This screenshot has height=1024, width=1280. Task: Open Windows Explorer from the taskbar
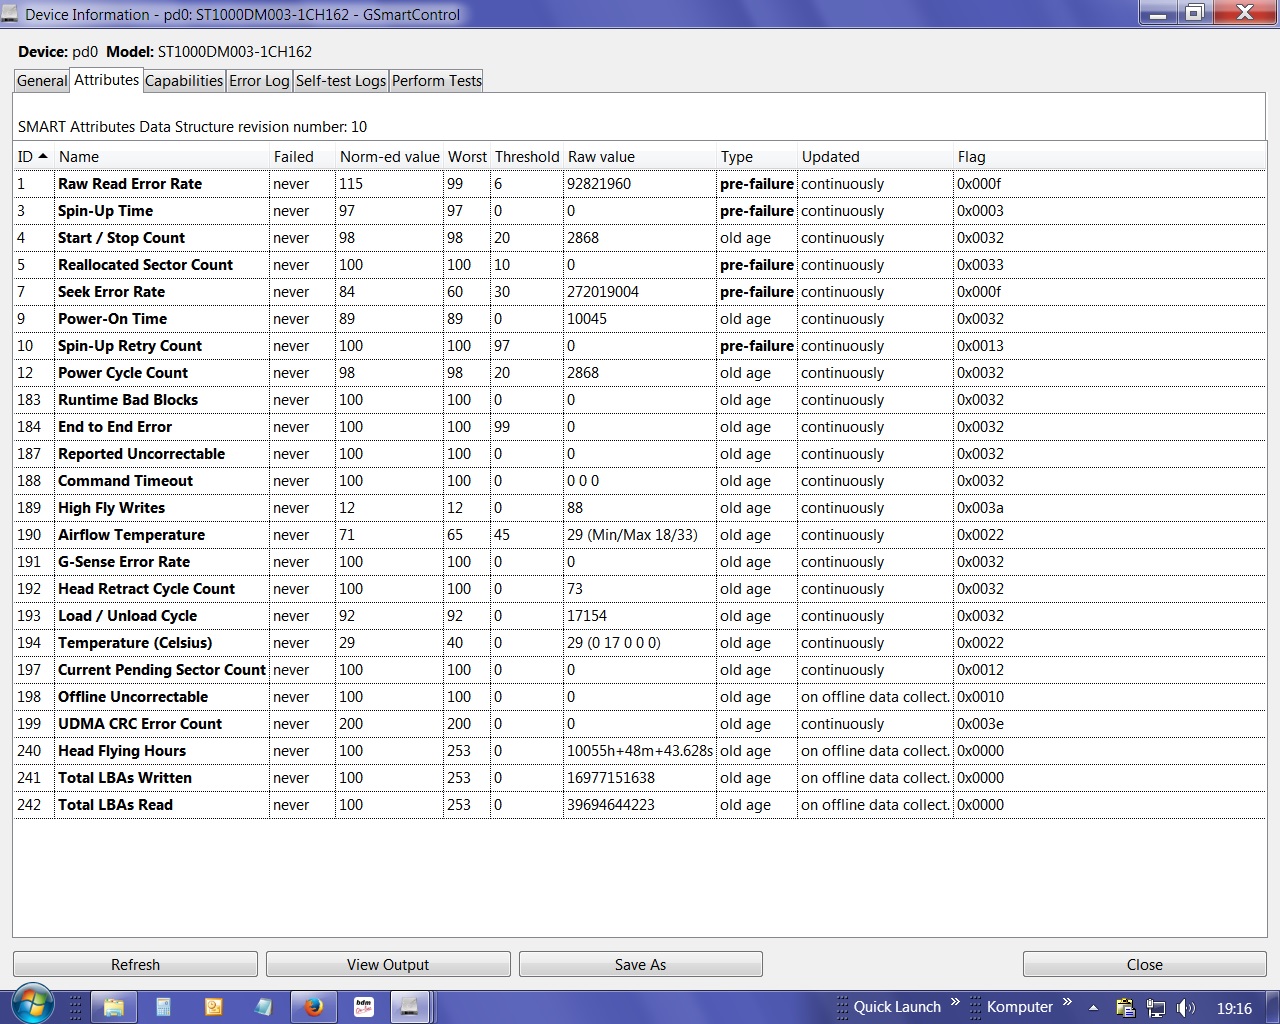point(114,1007)
